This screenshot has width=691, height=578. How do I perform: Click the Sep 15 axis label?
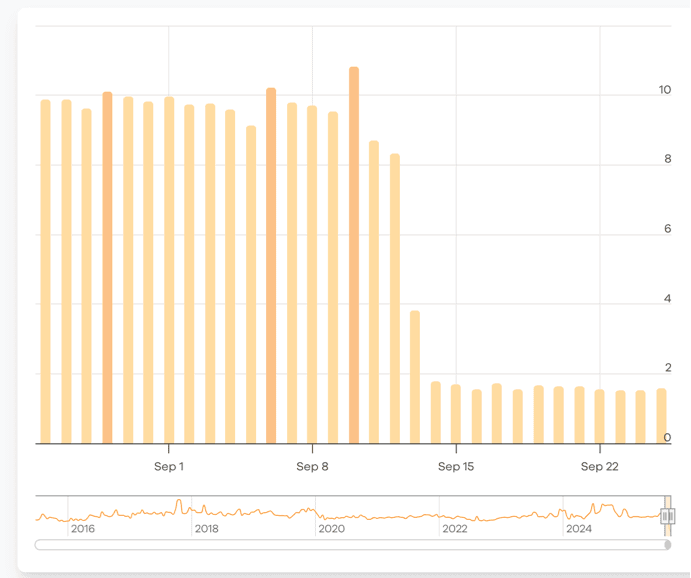click(x=456, y=467)
